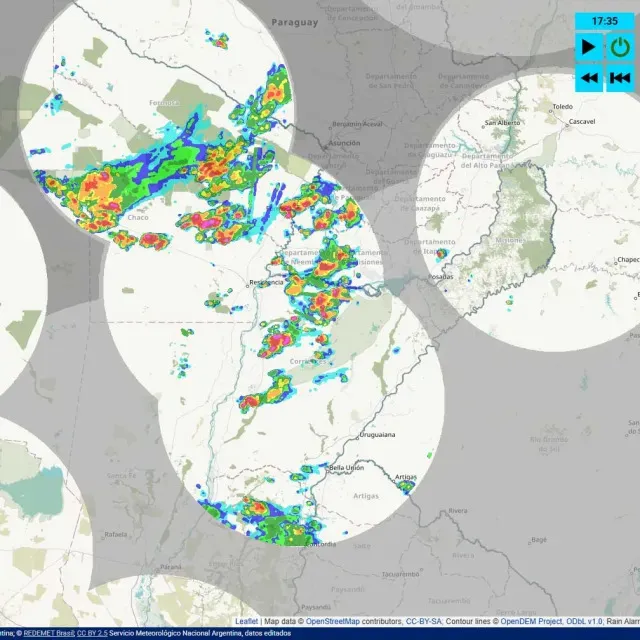The width and height of the screenshot is (640, 640).
Task: Start the radar animation with play button
Action: pos(589,47)
